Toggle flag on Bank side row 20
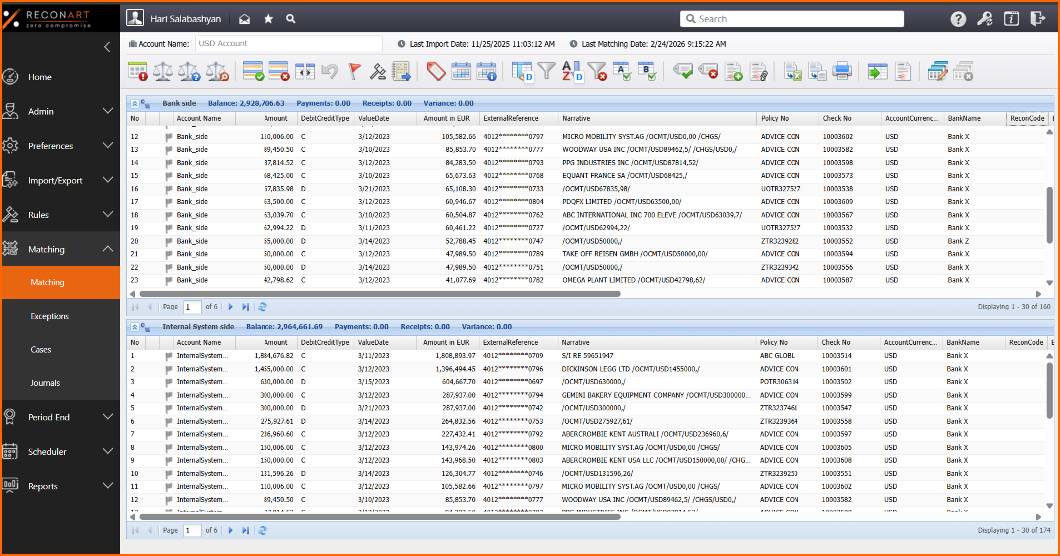Image resolution: width=1060 pixels, height=556 pixels. coord(168,241)
